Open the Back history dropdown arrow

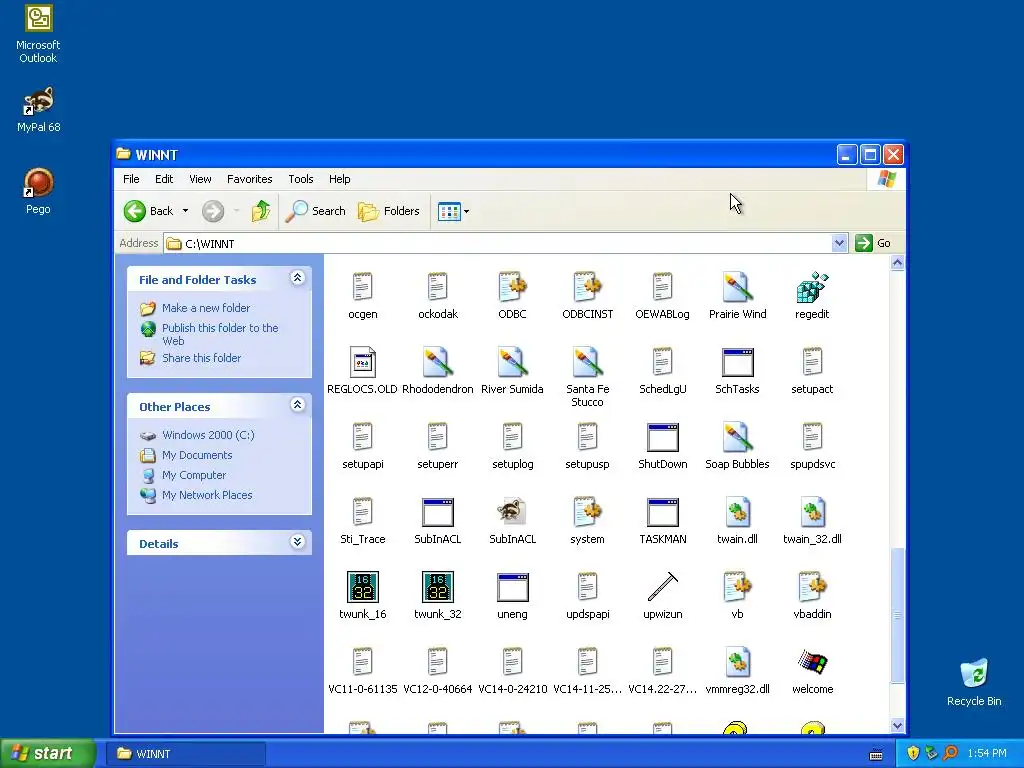[185, 211]
